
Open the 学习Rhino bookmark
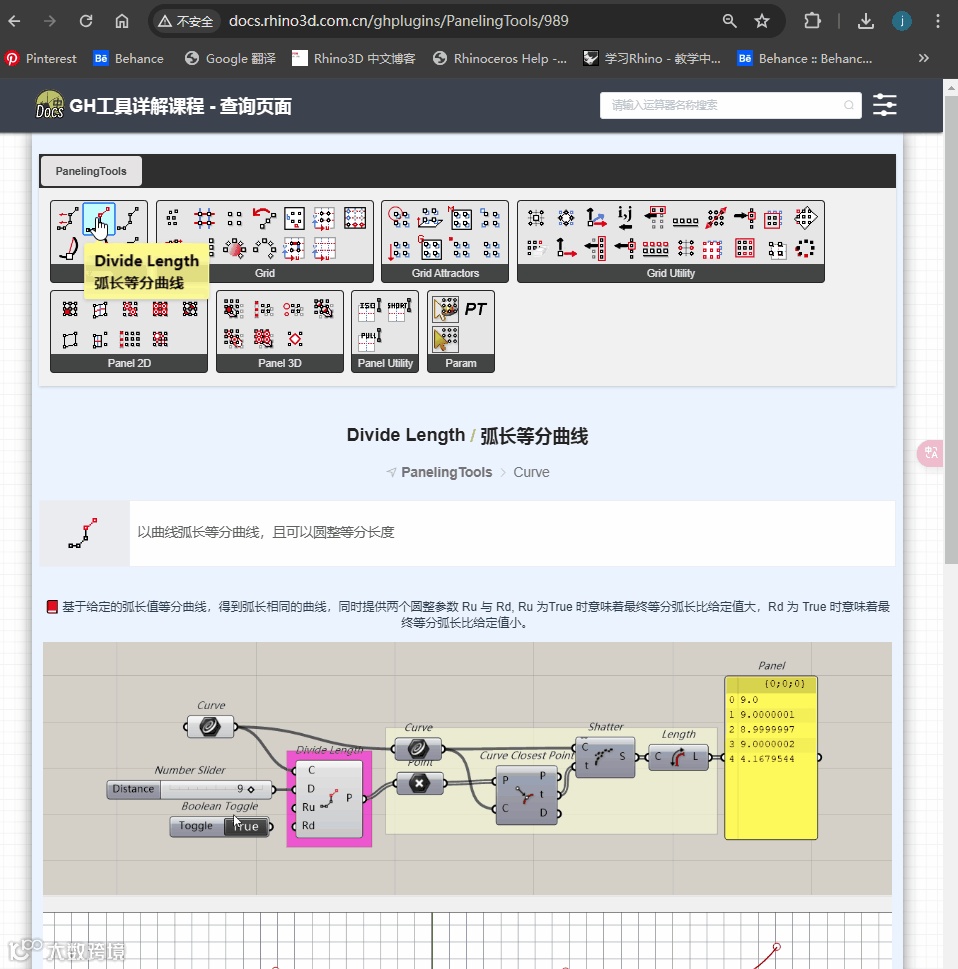(x=652, y=58)
